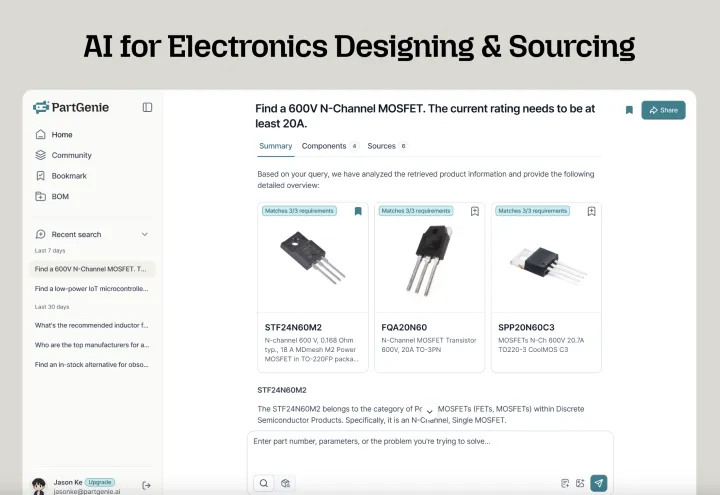Click the Recent search history icon
This screenshot has height=495, width=720.
[40, 234]
